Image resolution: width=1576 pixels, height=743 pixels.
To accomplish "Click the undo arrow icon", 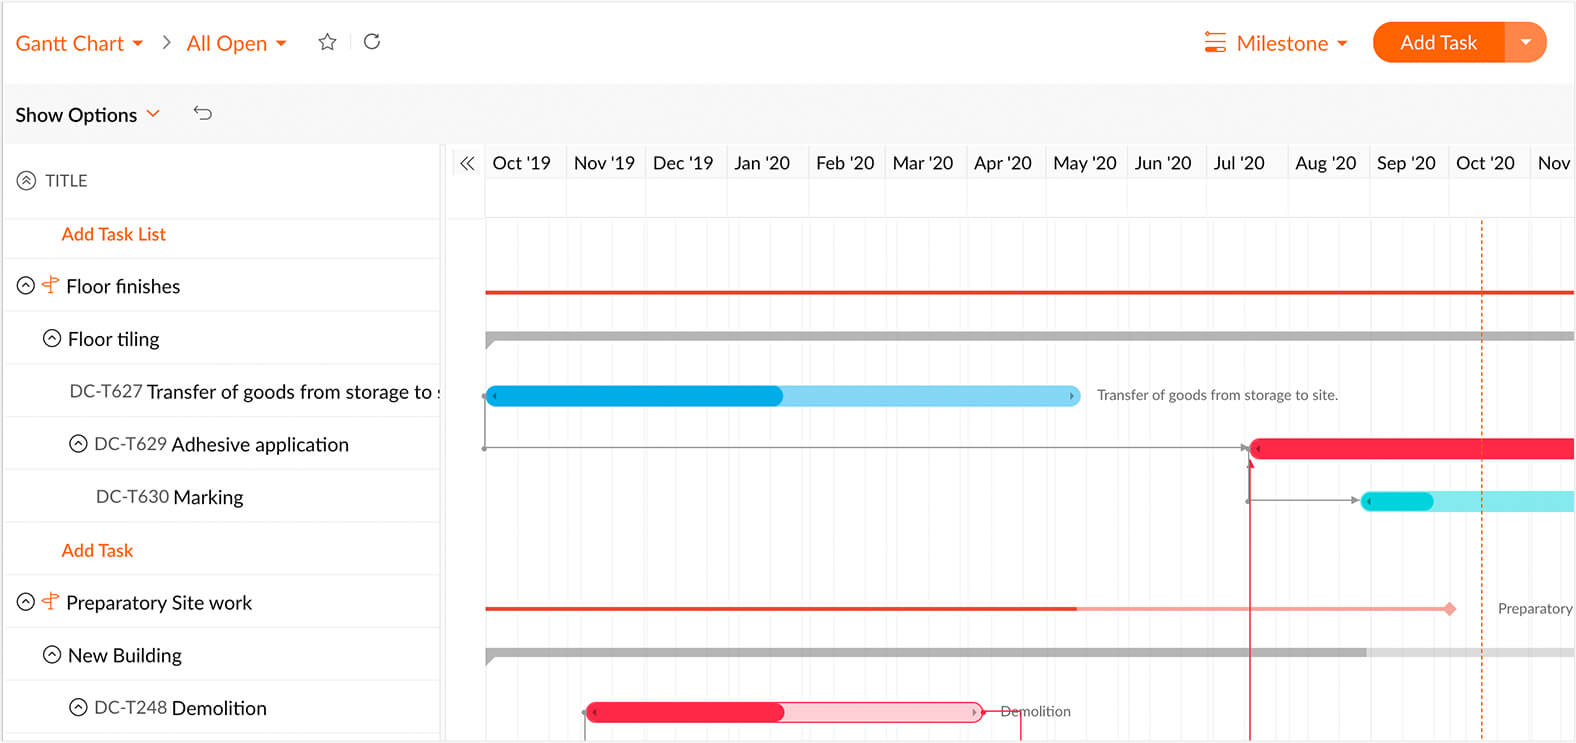I will 203,114.
